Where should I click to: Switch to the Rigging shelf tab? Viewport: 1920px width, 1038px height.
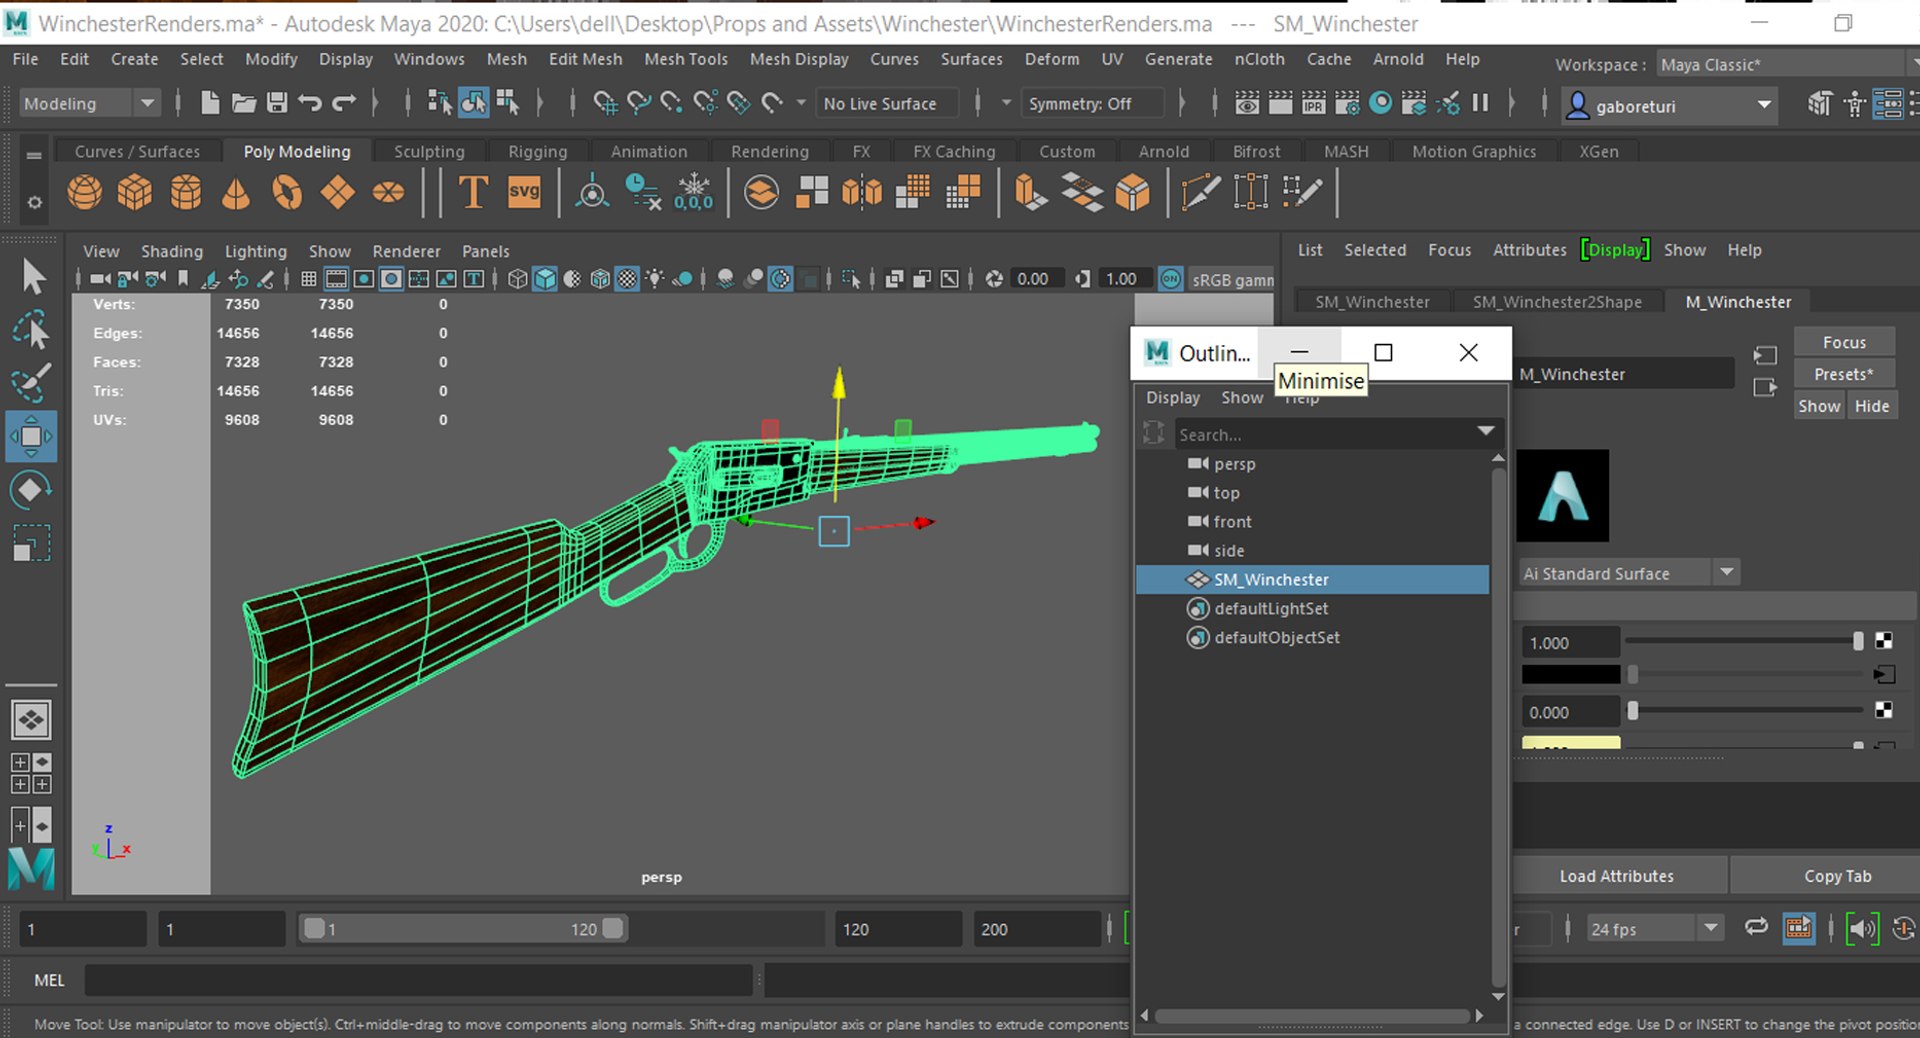tap(537, 151)
